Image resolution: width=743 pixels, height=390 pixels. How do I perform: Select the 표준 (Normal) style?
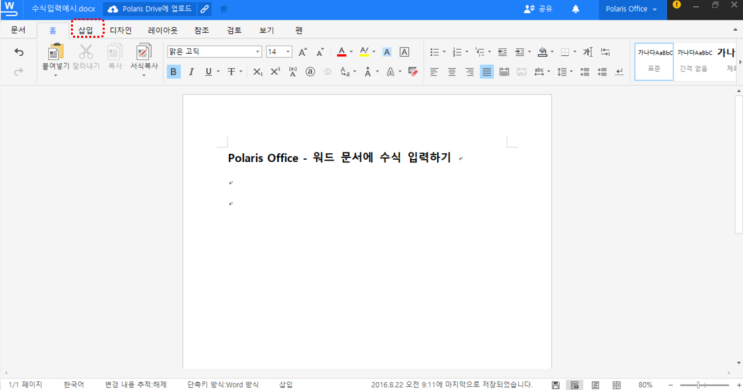coord(654,62)
